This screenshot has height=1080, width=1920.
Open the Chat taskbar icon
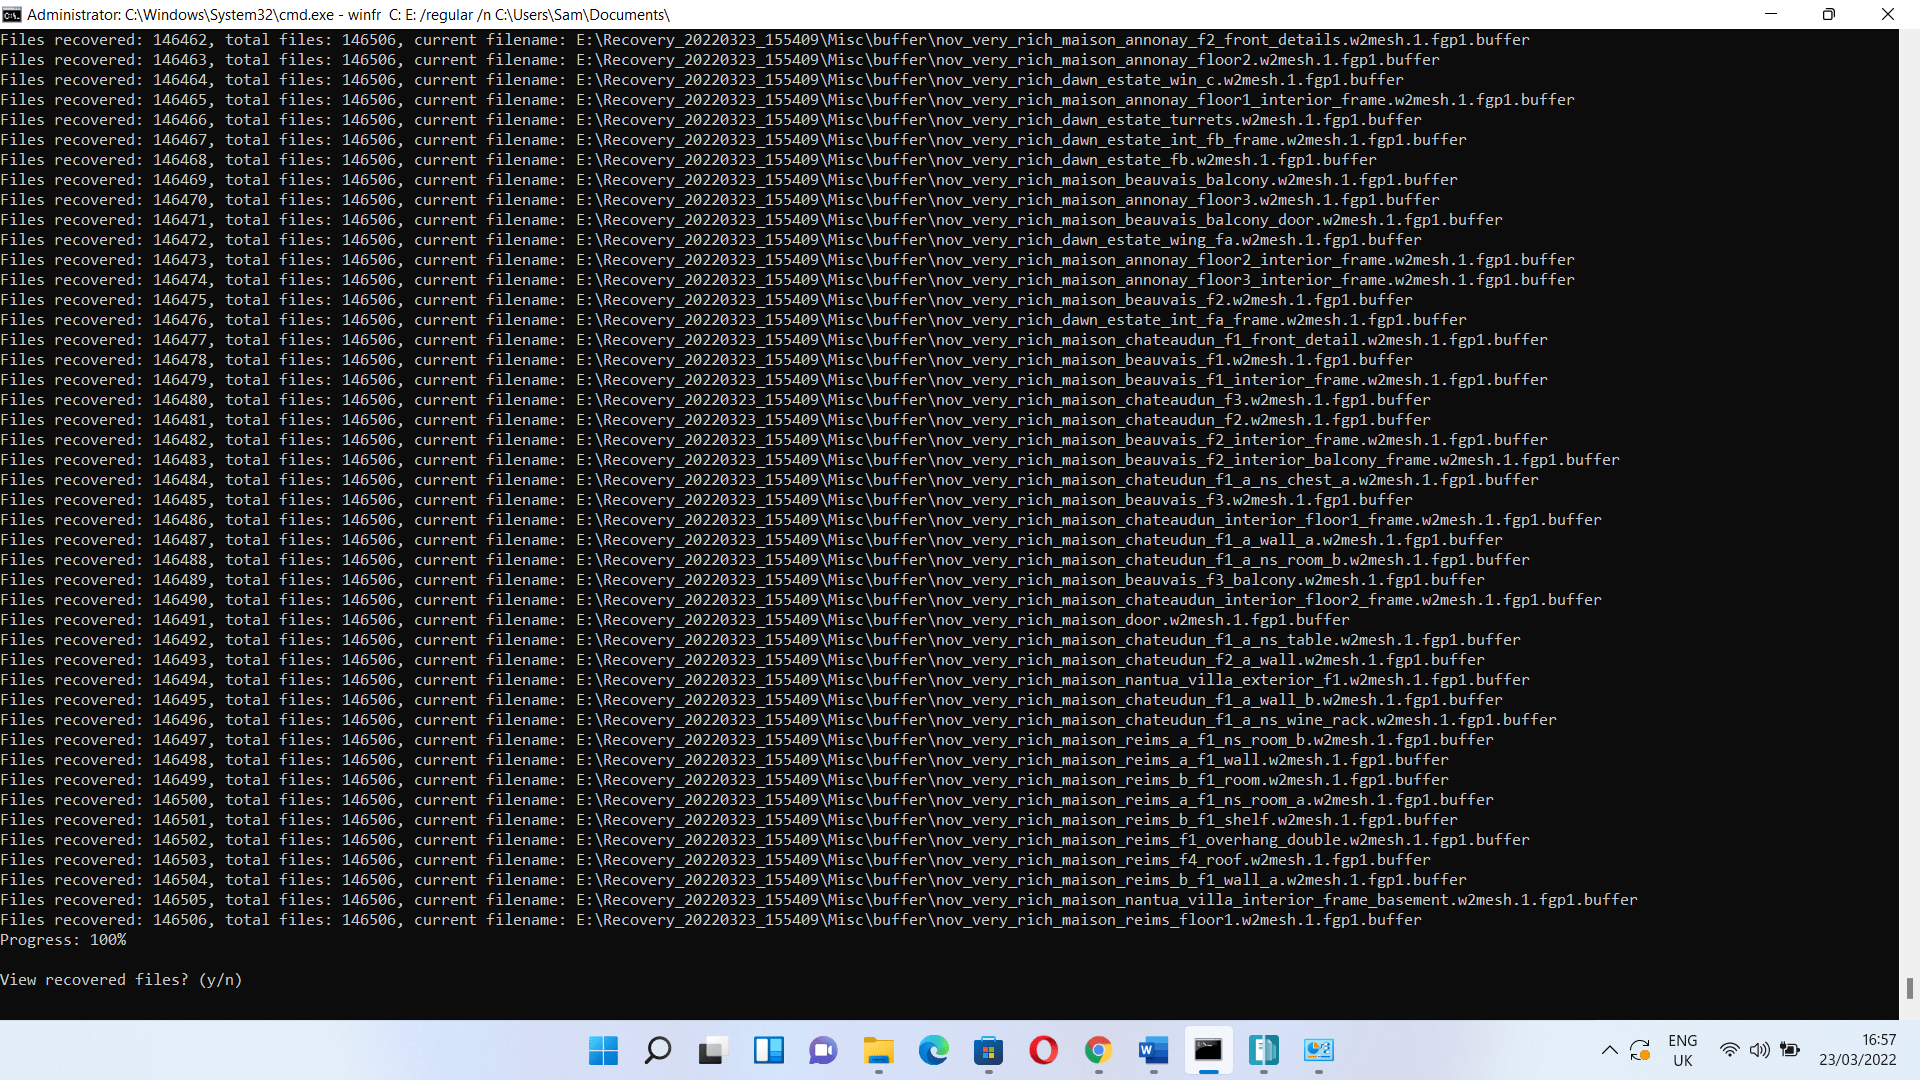(x=823, y=1050)
